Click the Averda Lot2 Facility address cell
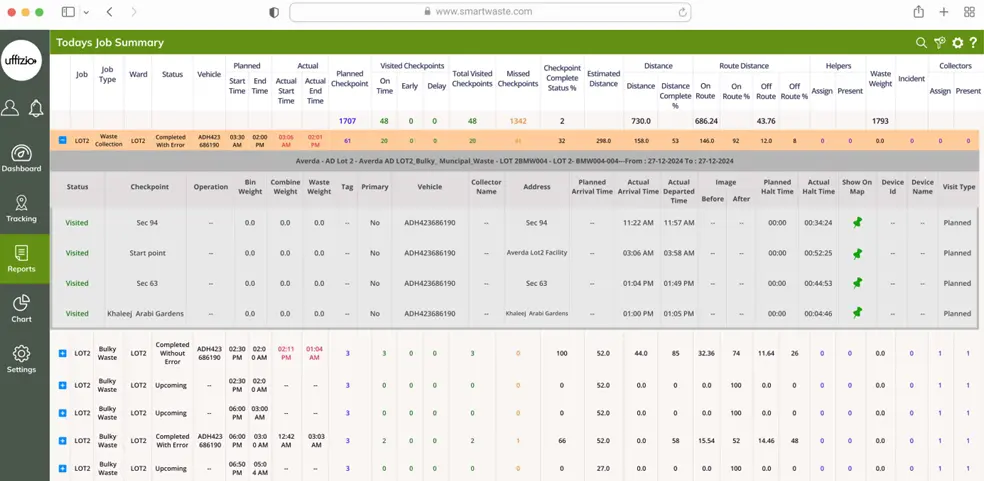984x481 pixels. coord(537,253)
